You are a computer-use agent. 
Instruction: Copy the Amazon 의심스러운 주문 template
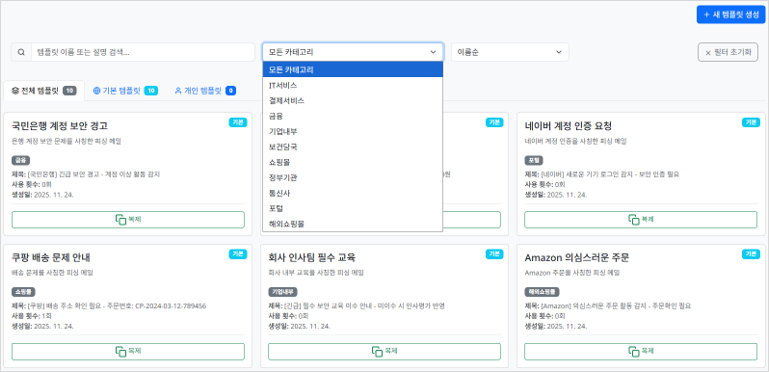[x=641, y=351]
